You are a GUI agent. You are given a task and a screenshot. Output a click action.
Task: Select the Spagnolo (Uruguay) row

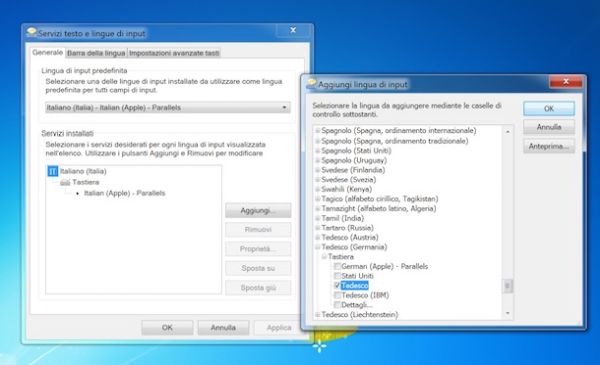pos(354,160)
